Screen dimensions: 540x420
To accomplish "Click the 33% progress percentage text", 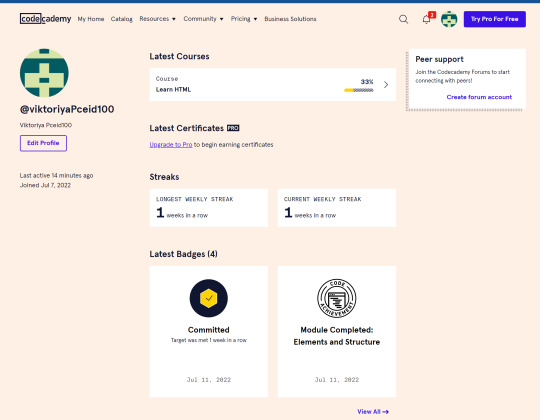I will pos(367,82).
